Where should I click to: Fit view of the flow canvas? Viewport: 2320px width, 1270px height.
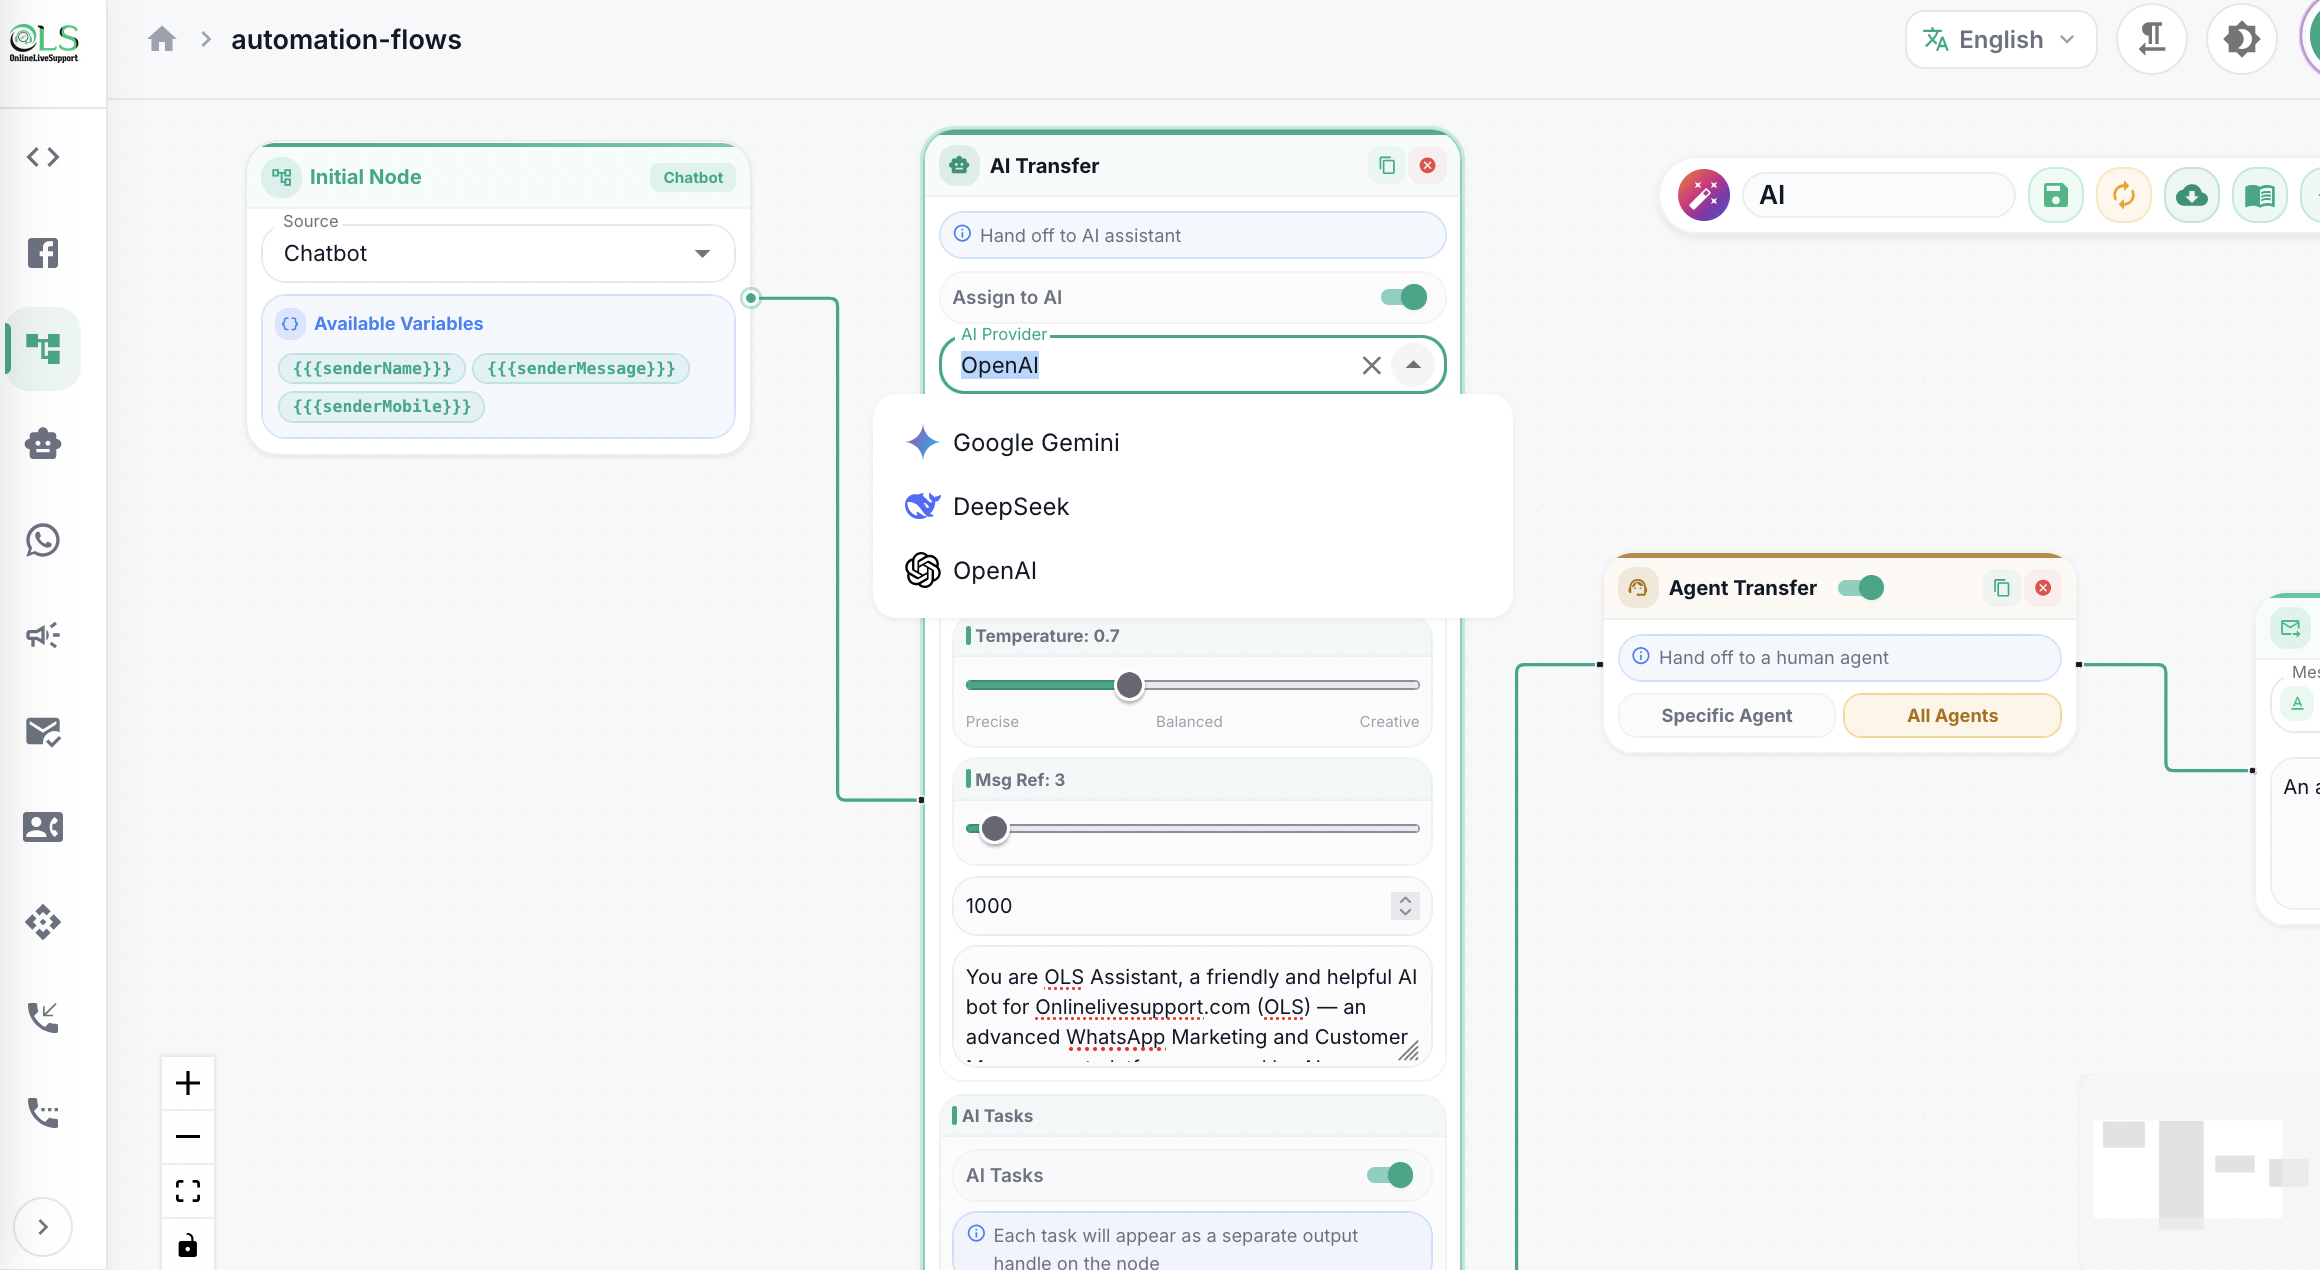pyautogui.click(x=188, y=1191)
